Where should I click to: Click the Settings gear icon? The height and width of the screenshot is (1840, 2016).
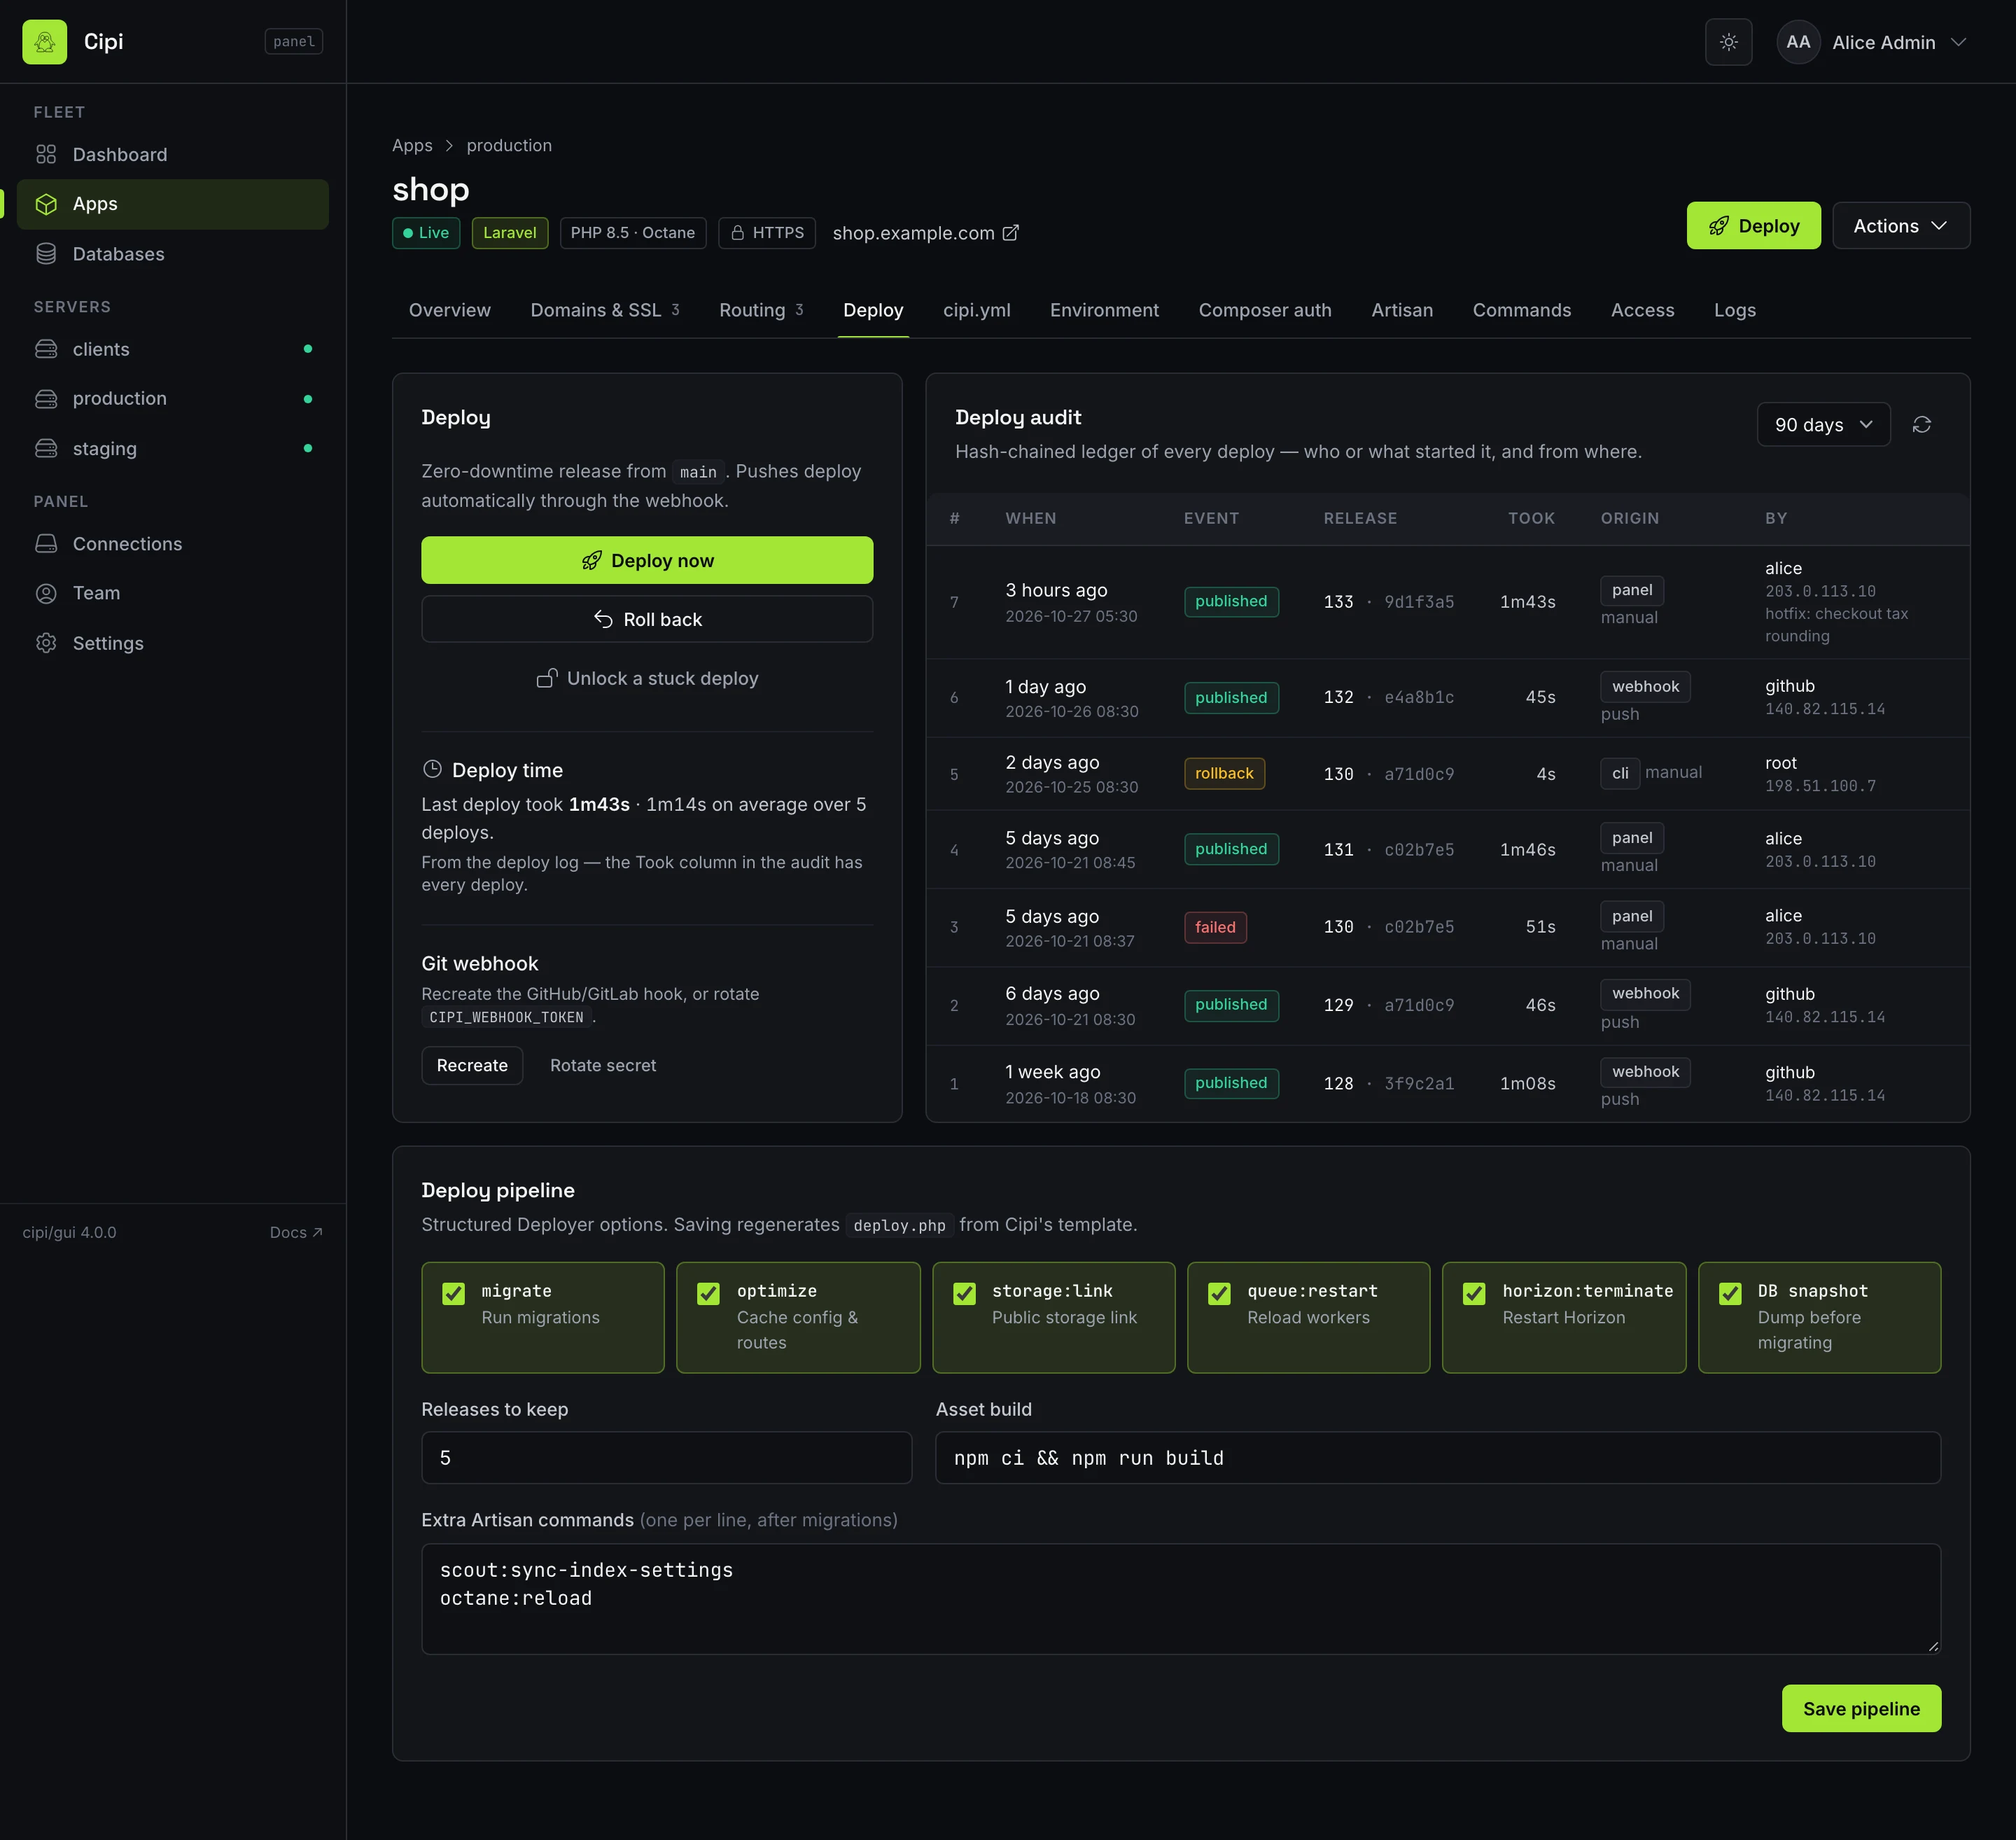(46, 643)
